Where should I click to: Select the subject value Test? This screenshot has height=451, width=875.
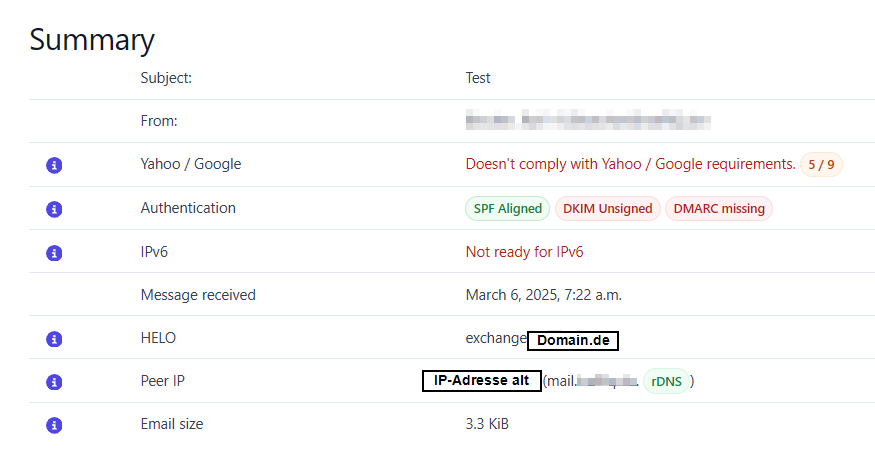click(x=478, y=78)
